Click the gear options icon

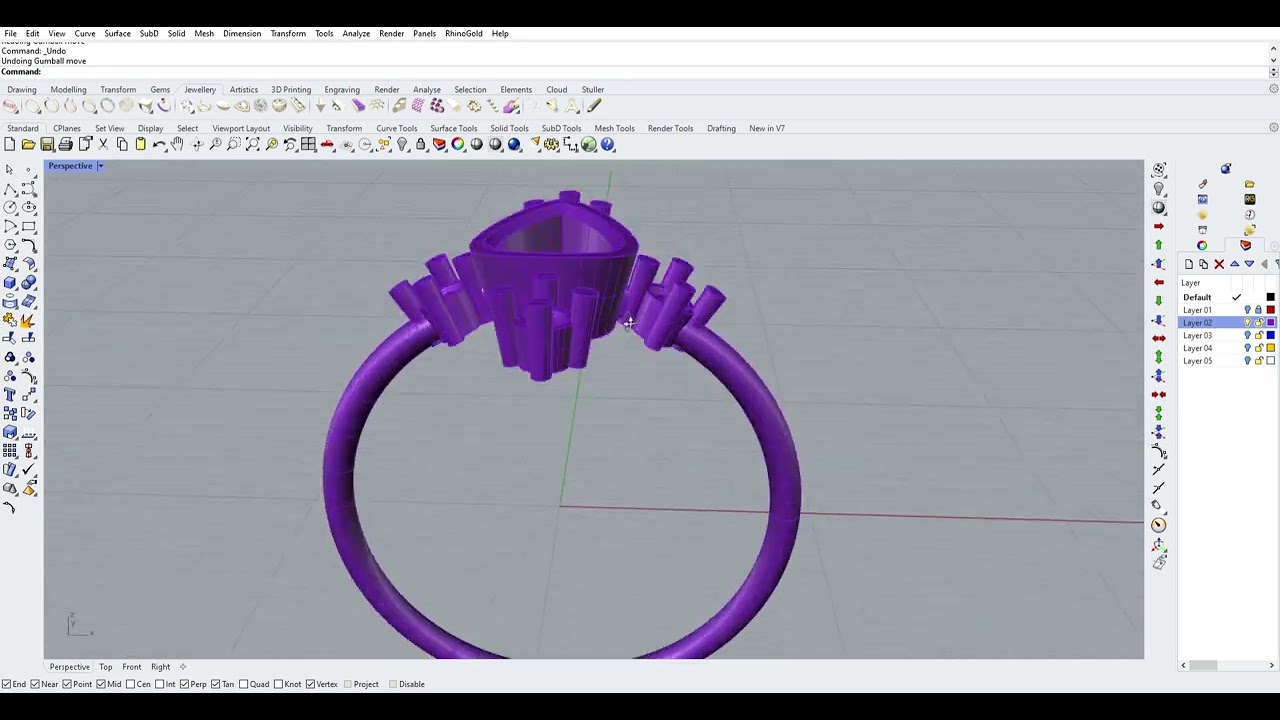552,145
